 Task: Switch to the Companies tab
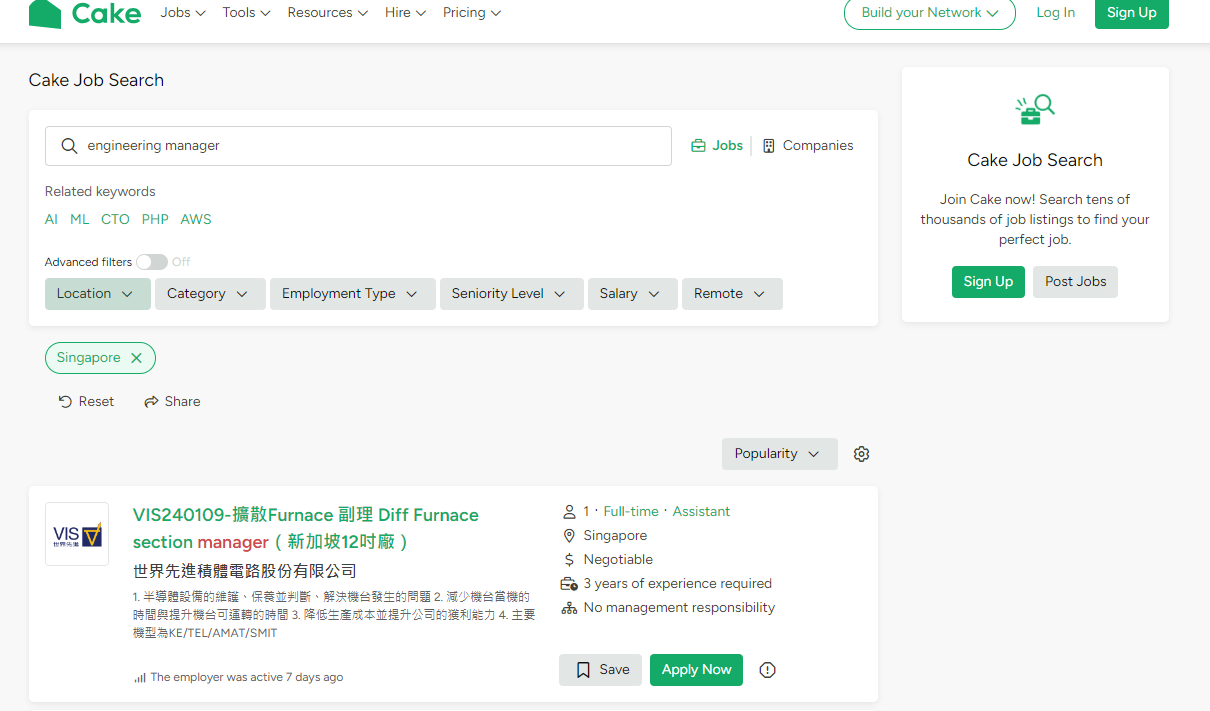808,146
